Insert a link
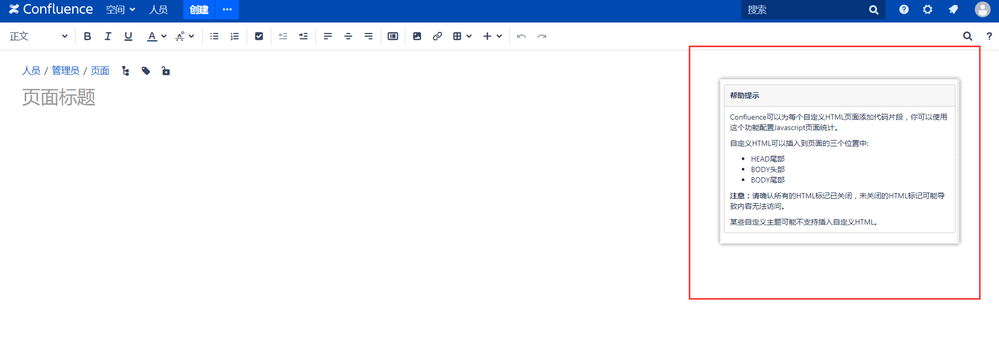Viewport: 999px width, 361px height. [x=437, y=36]
